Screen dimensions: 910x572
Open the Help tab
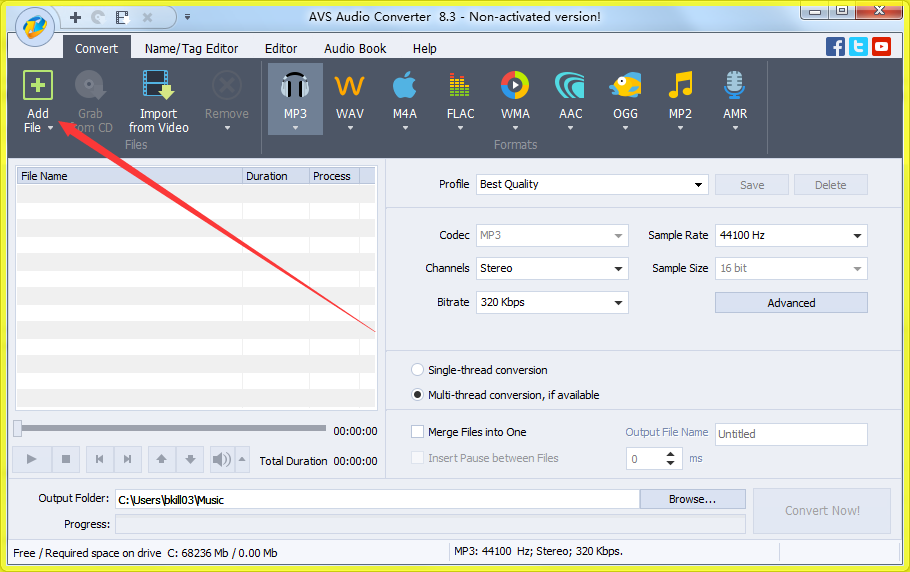pos(424,49)
